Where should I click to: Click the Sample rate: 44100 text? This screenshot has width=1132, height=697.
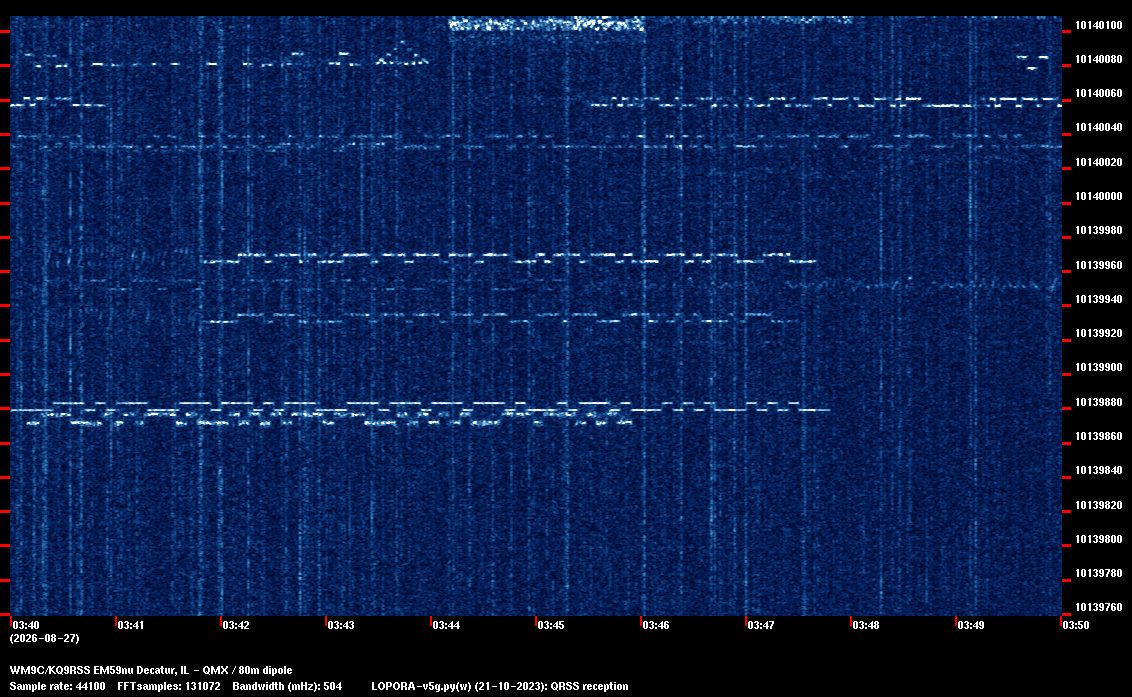[x=57, y=686]
